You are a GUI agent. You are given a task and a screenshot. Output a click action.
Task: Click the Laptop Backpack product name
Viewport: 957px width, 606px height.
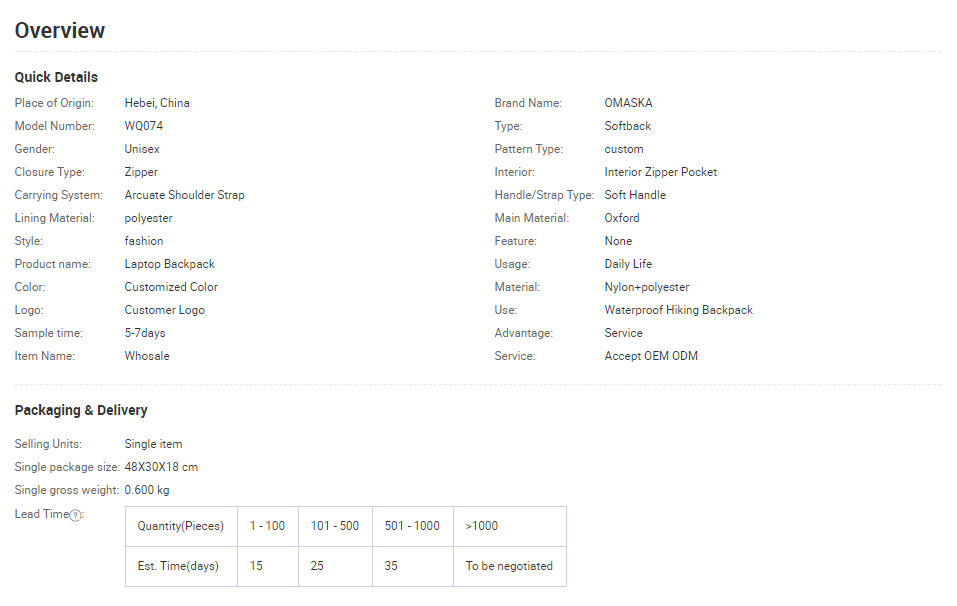170,264
